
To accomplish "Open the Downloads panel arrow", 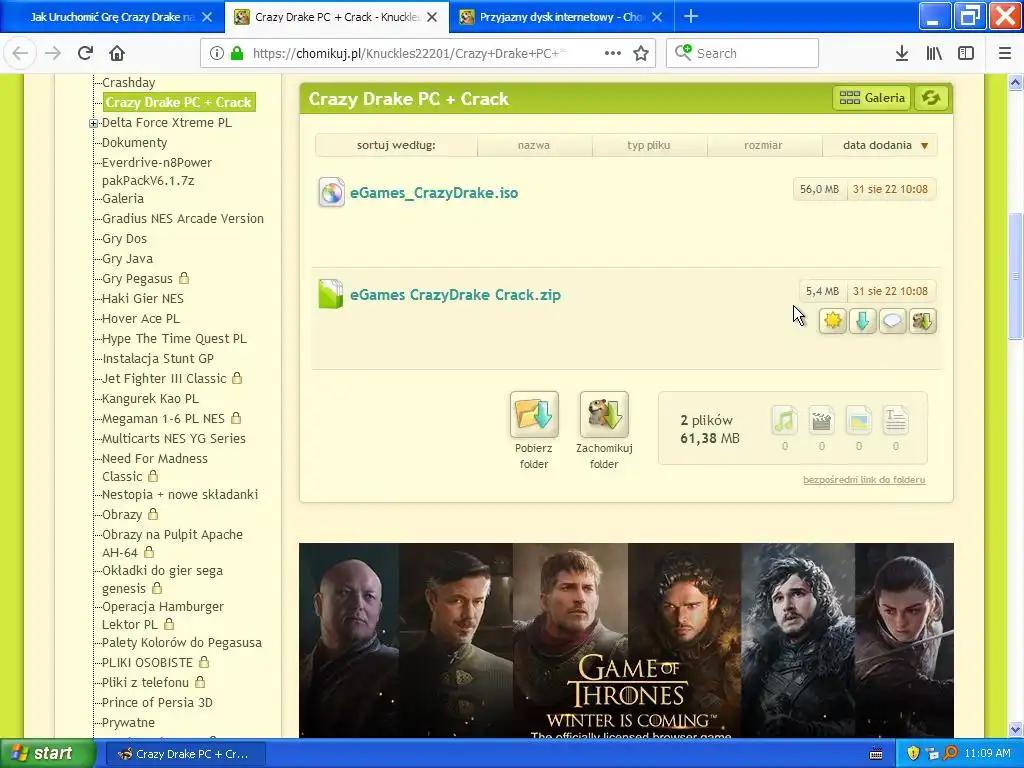I will click(x=902, y=53).
